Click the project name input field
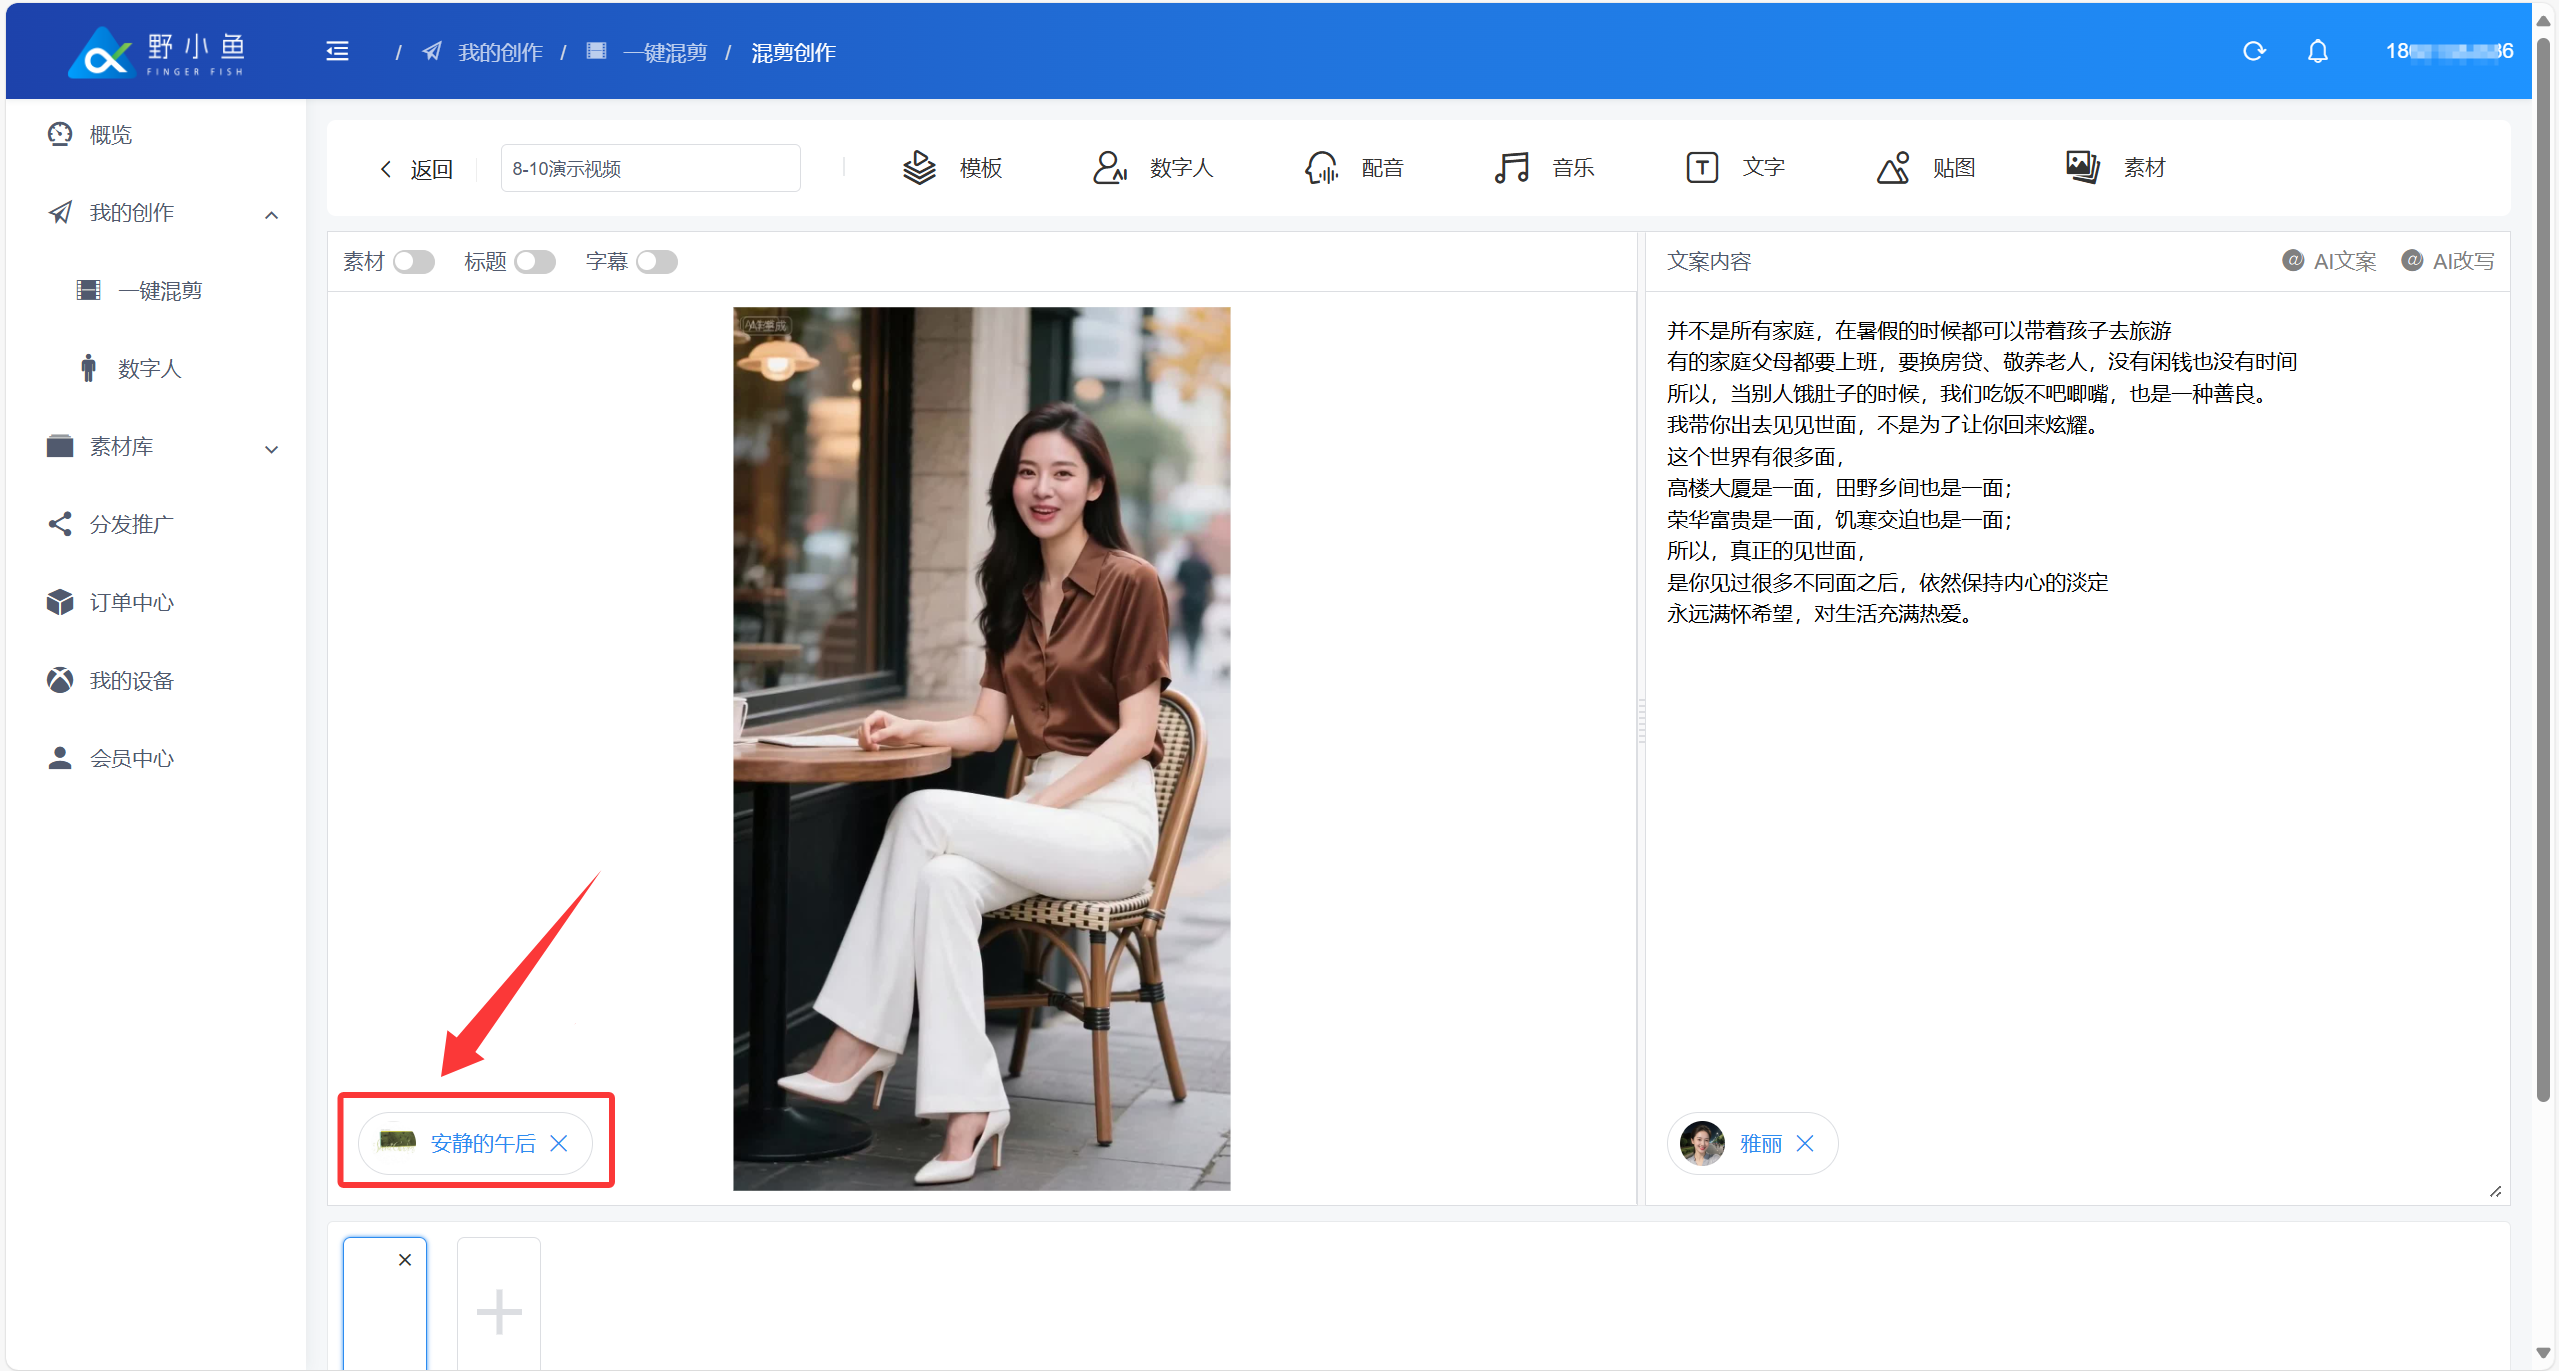This screenshot has height=1371, width=2559. (650, 169)
